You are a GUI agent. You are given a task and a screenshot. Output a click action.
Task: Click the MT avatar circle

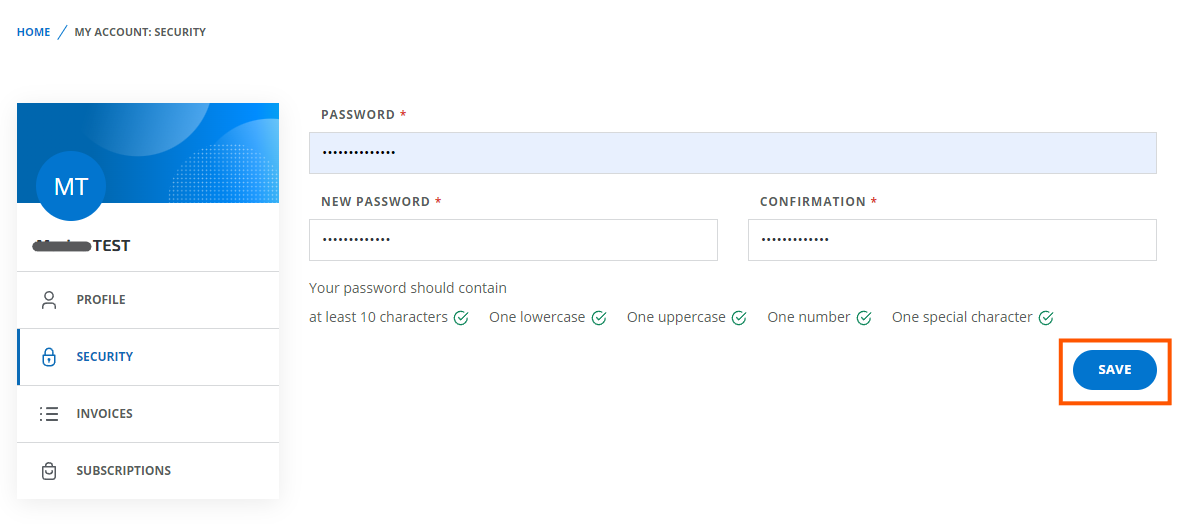pyautogui.click(x=70, y=186)
